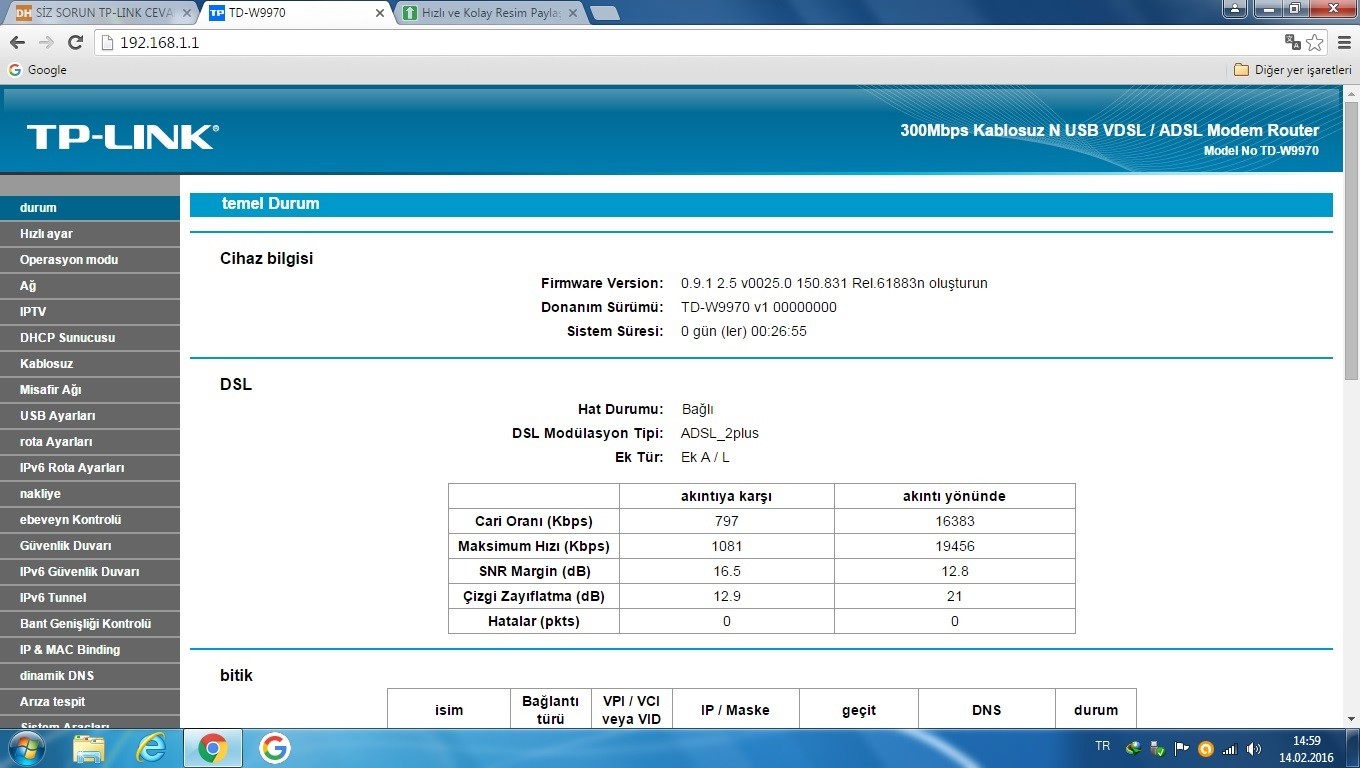Click the Chrome taskbar icon
This screenshot has width=1360, height=768.
pyautogui.click(x=212, y=748)
